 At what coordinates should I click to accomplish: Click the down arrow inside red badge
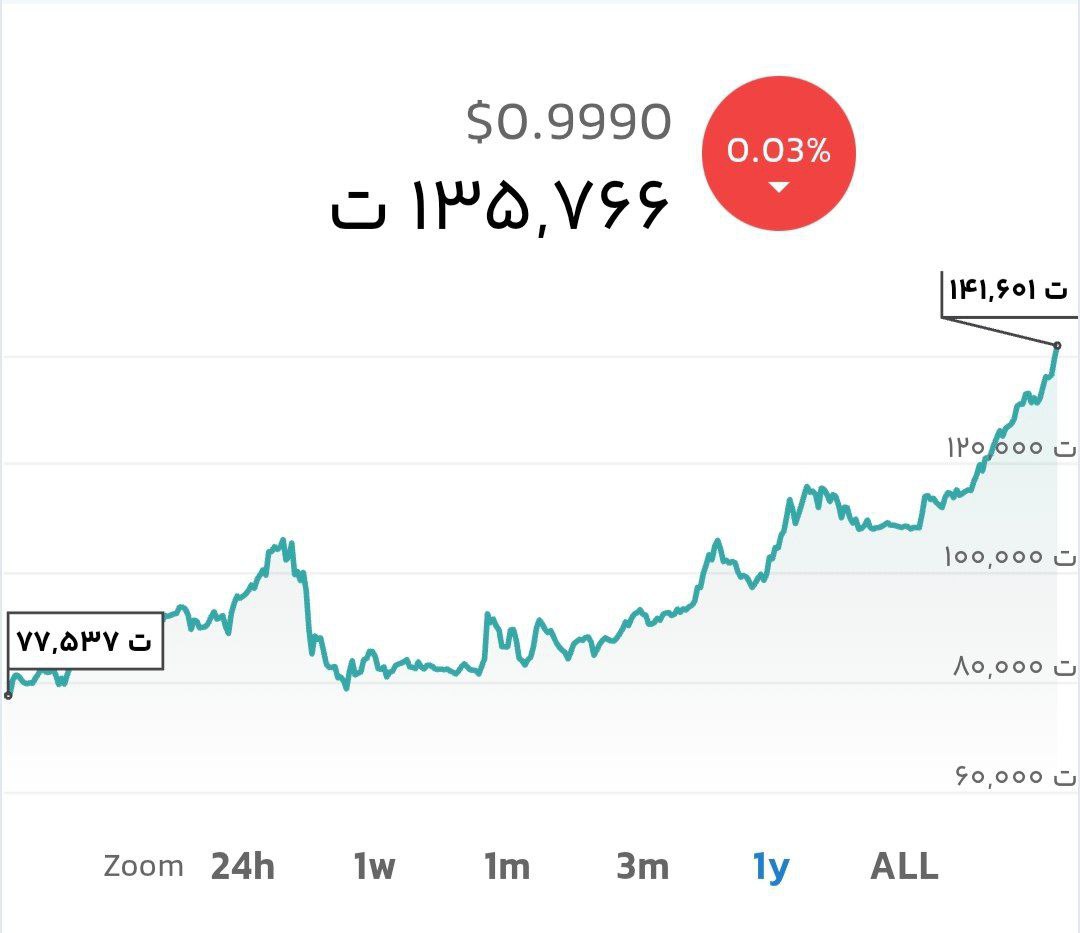coord(779,187)
